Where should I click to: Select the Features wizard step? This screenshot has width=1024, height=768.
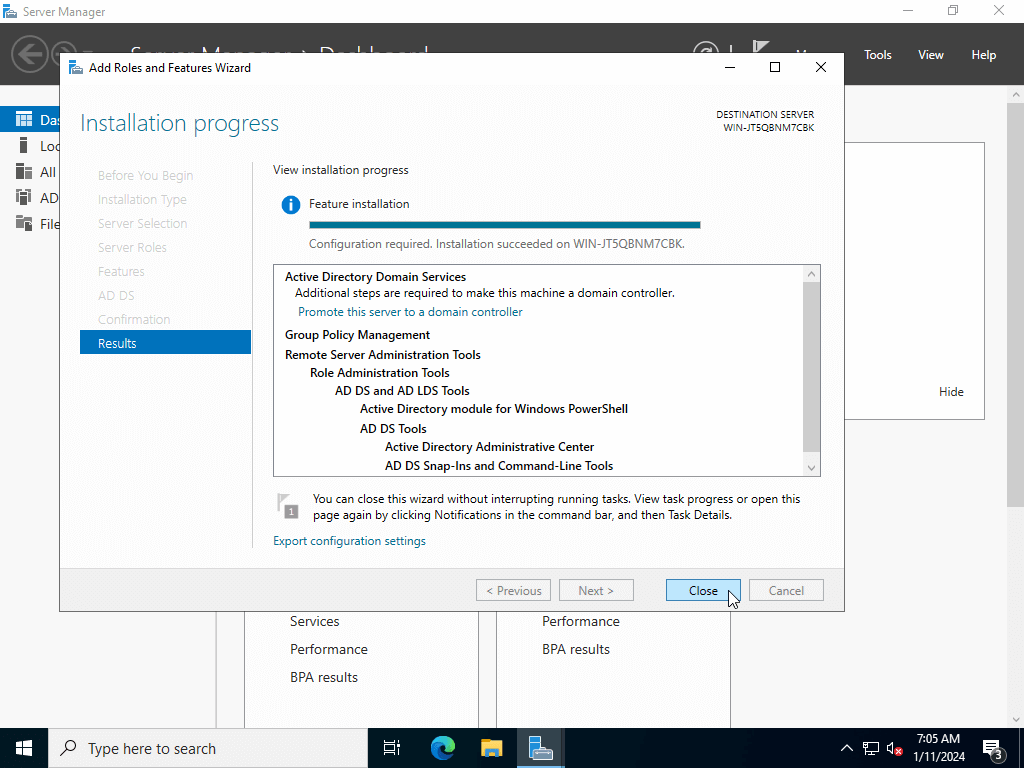coord(121,271)
